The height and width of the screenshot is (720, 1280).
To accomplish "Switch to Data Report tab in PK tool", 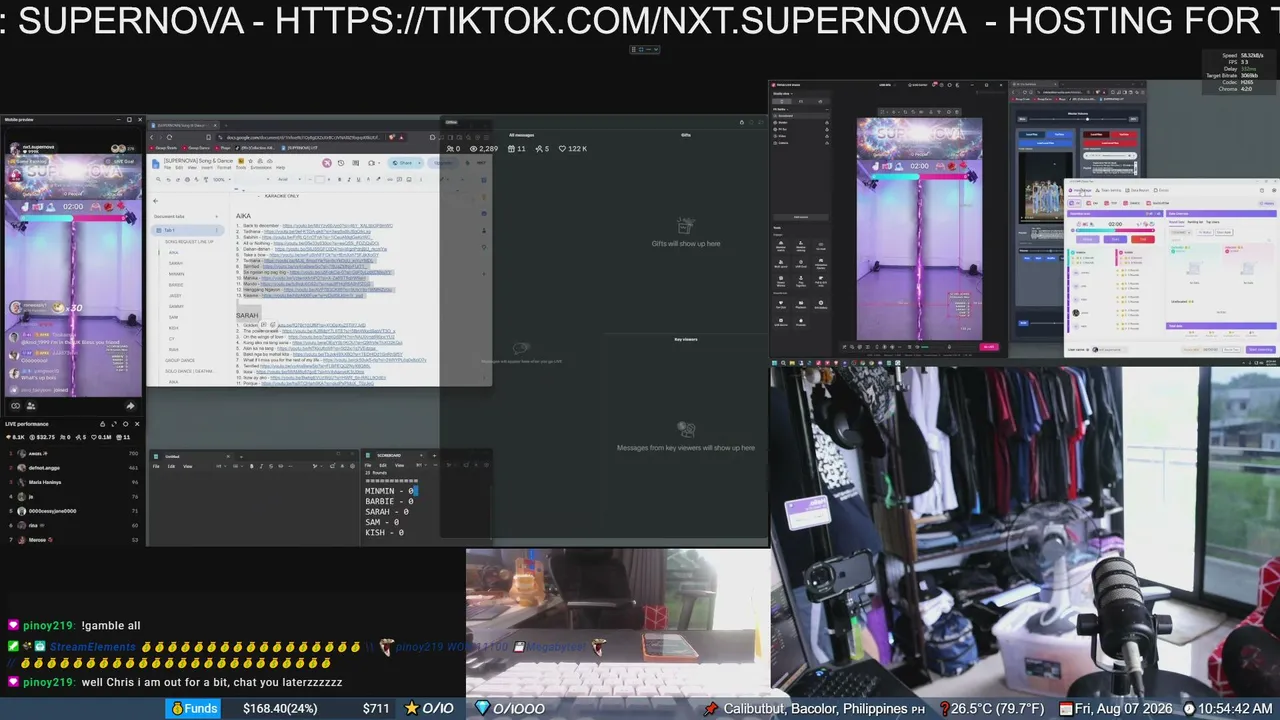I will (1139, 190).
